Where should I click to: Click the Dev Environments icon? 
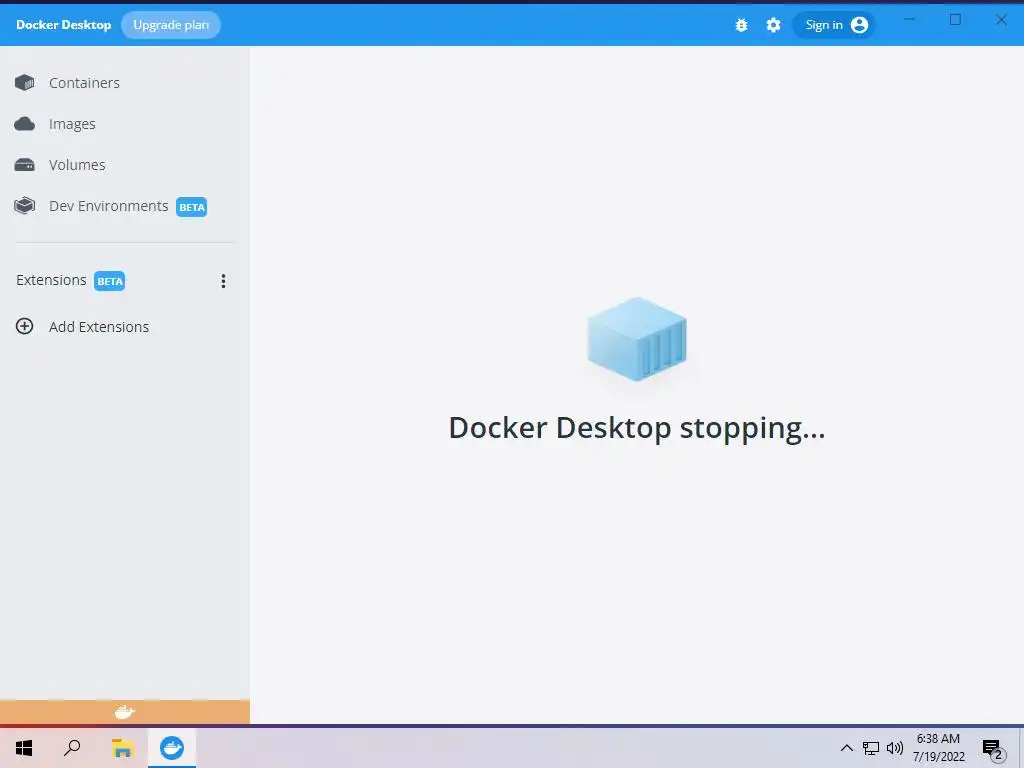coord(25,206)
